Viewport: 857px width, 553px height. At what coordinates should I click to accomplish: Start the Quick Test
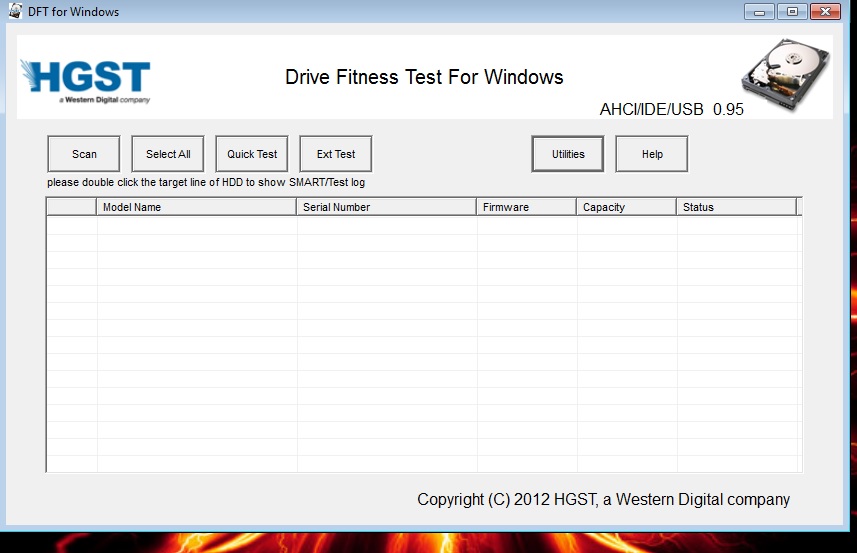click(252, 154)
